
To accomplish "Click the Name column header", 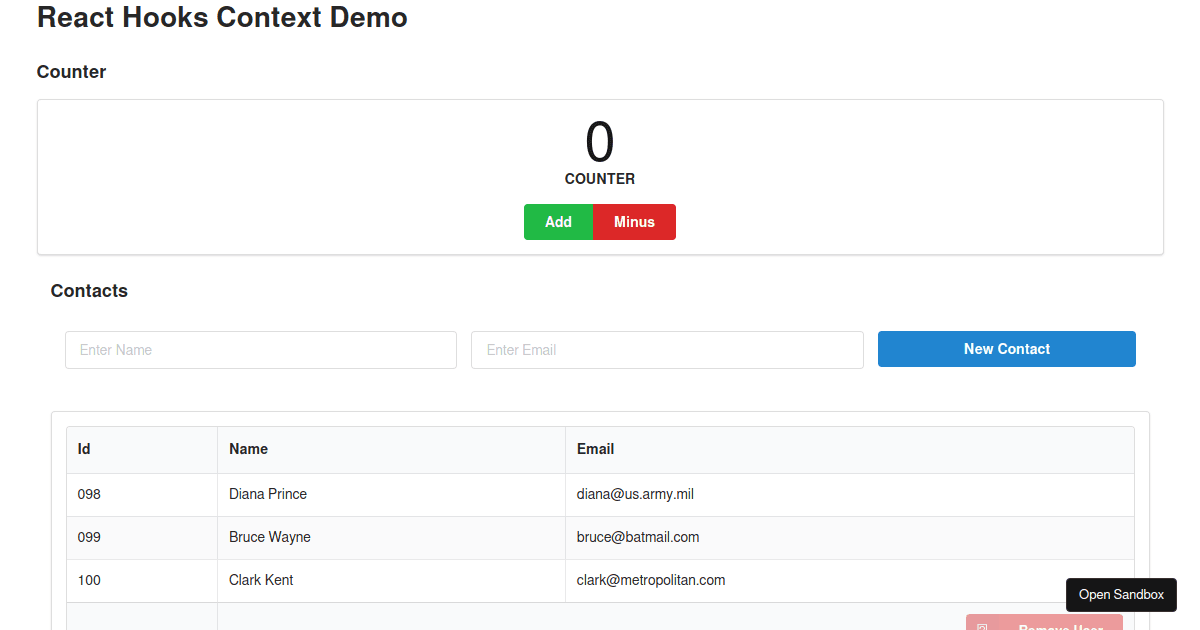I will 248,449.
